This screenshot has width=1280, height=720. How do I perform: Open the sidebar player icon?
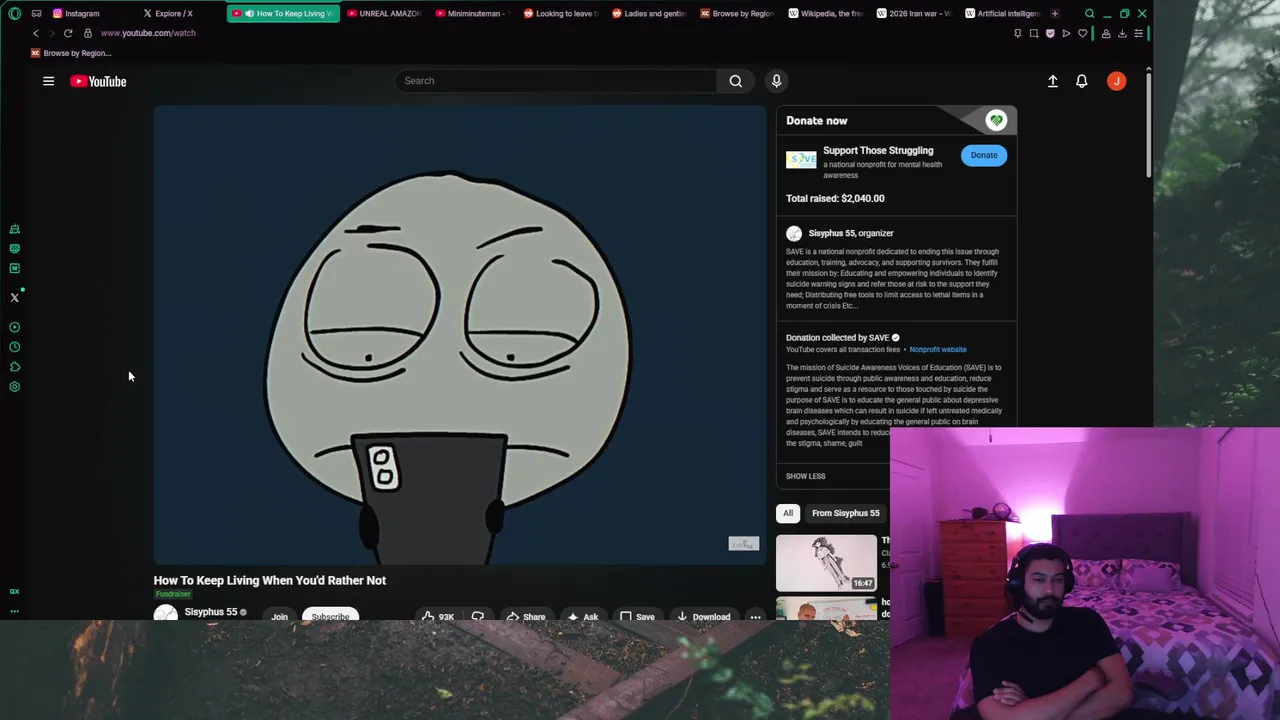click(14, 327)
